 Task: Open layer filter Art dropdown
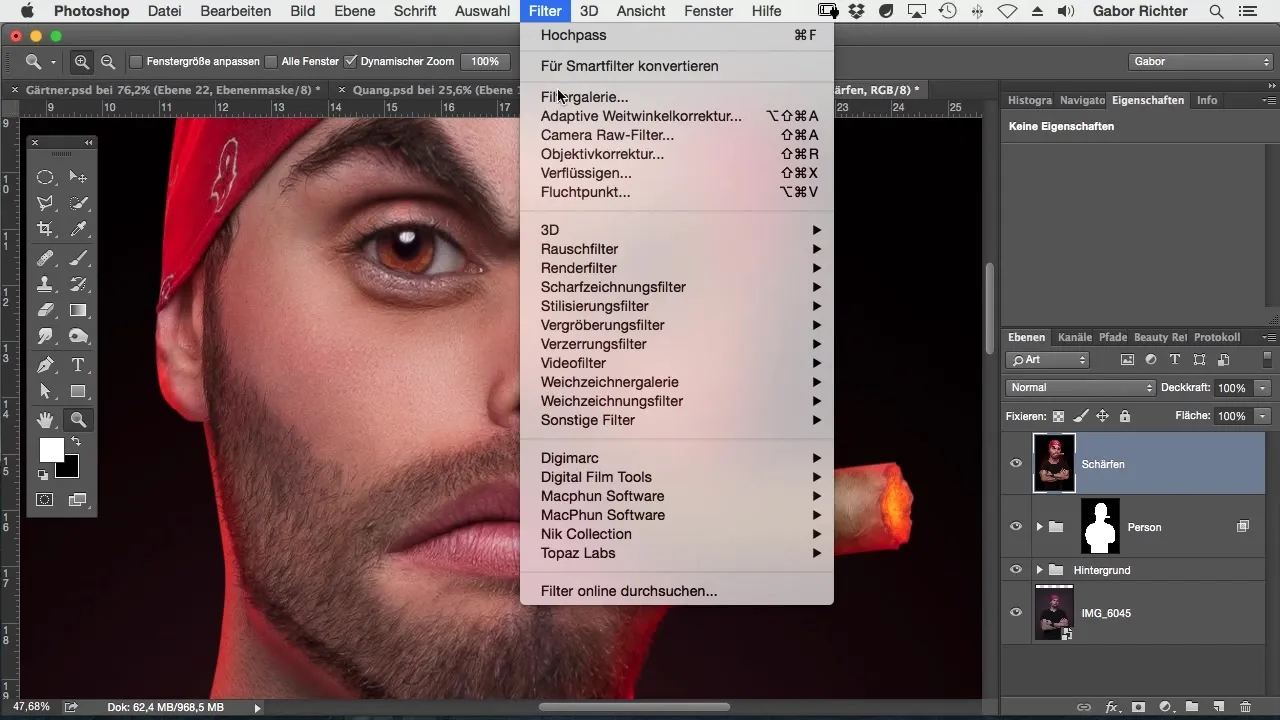pos(1047,360)
